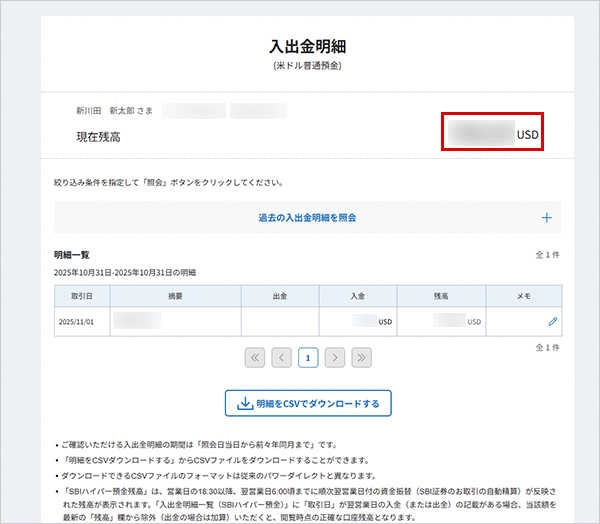Viewport: 600px width, 524px height.
Task: Click the (米ドル普通預金) subtitle
Action: pos(307,66)
